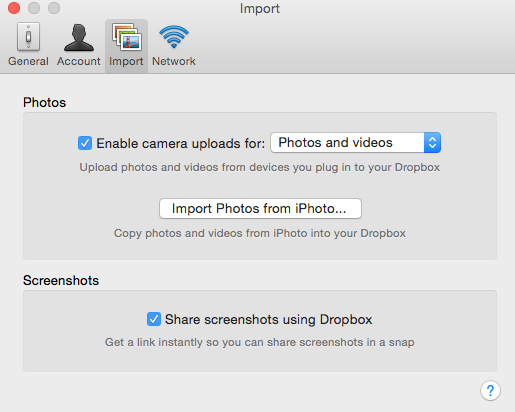
Task: Click the Photos section heading
Action: point(44,102)
